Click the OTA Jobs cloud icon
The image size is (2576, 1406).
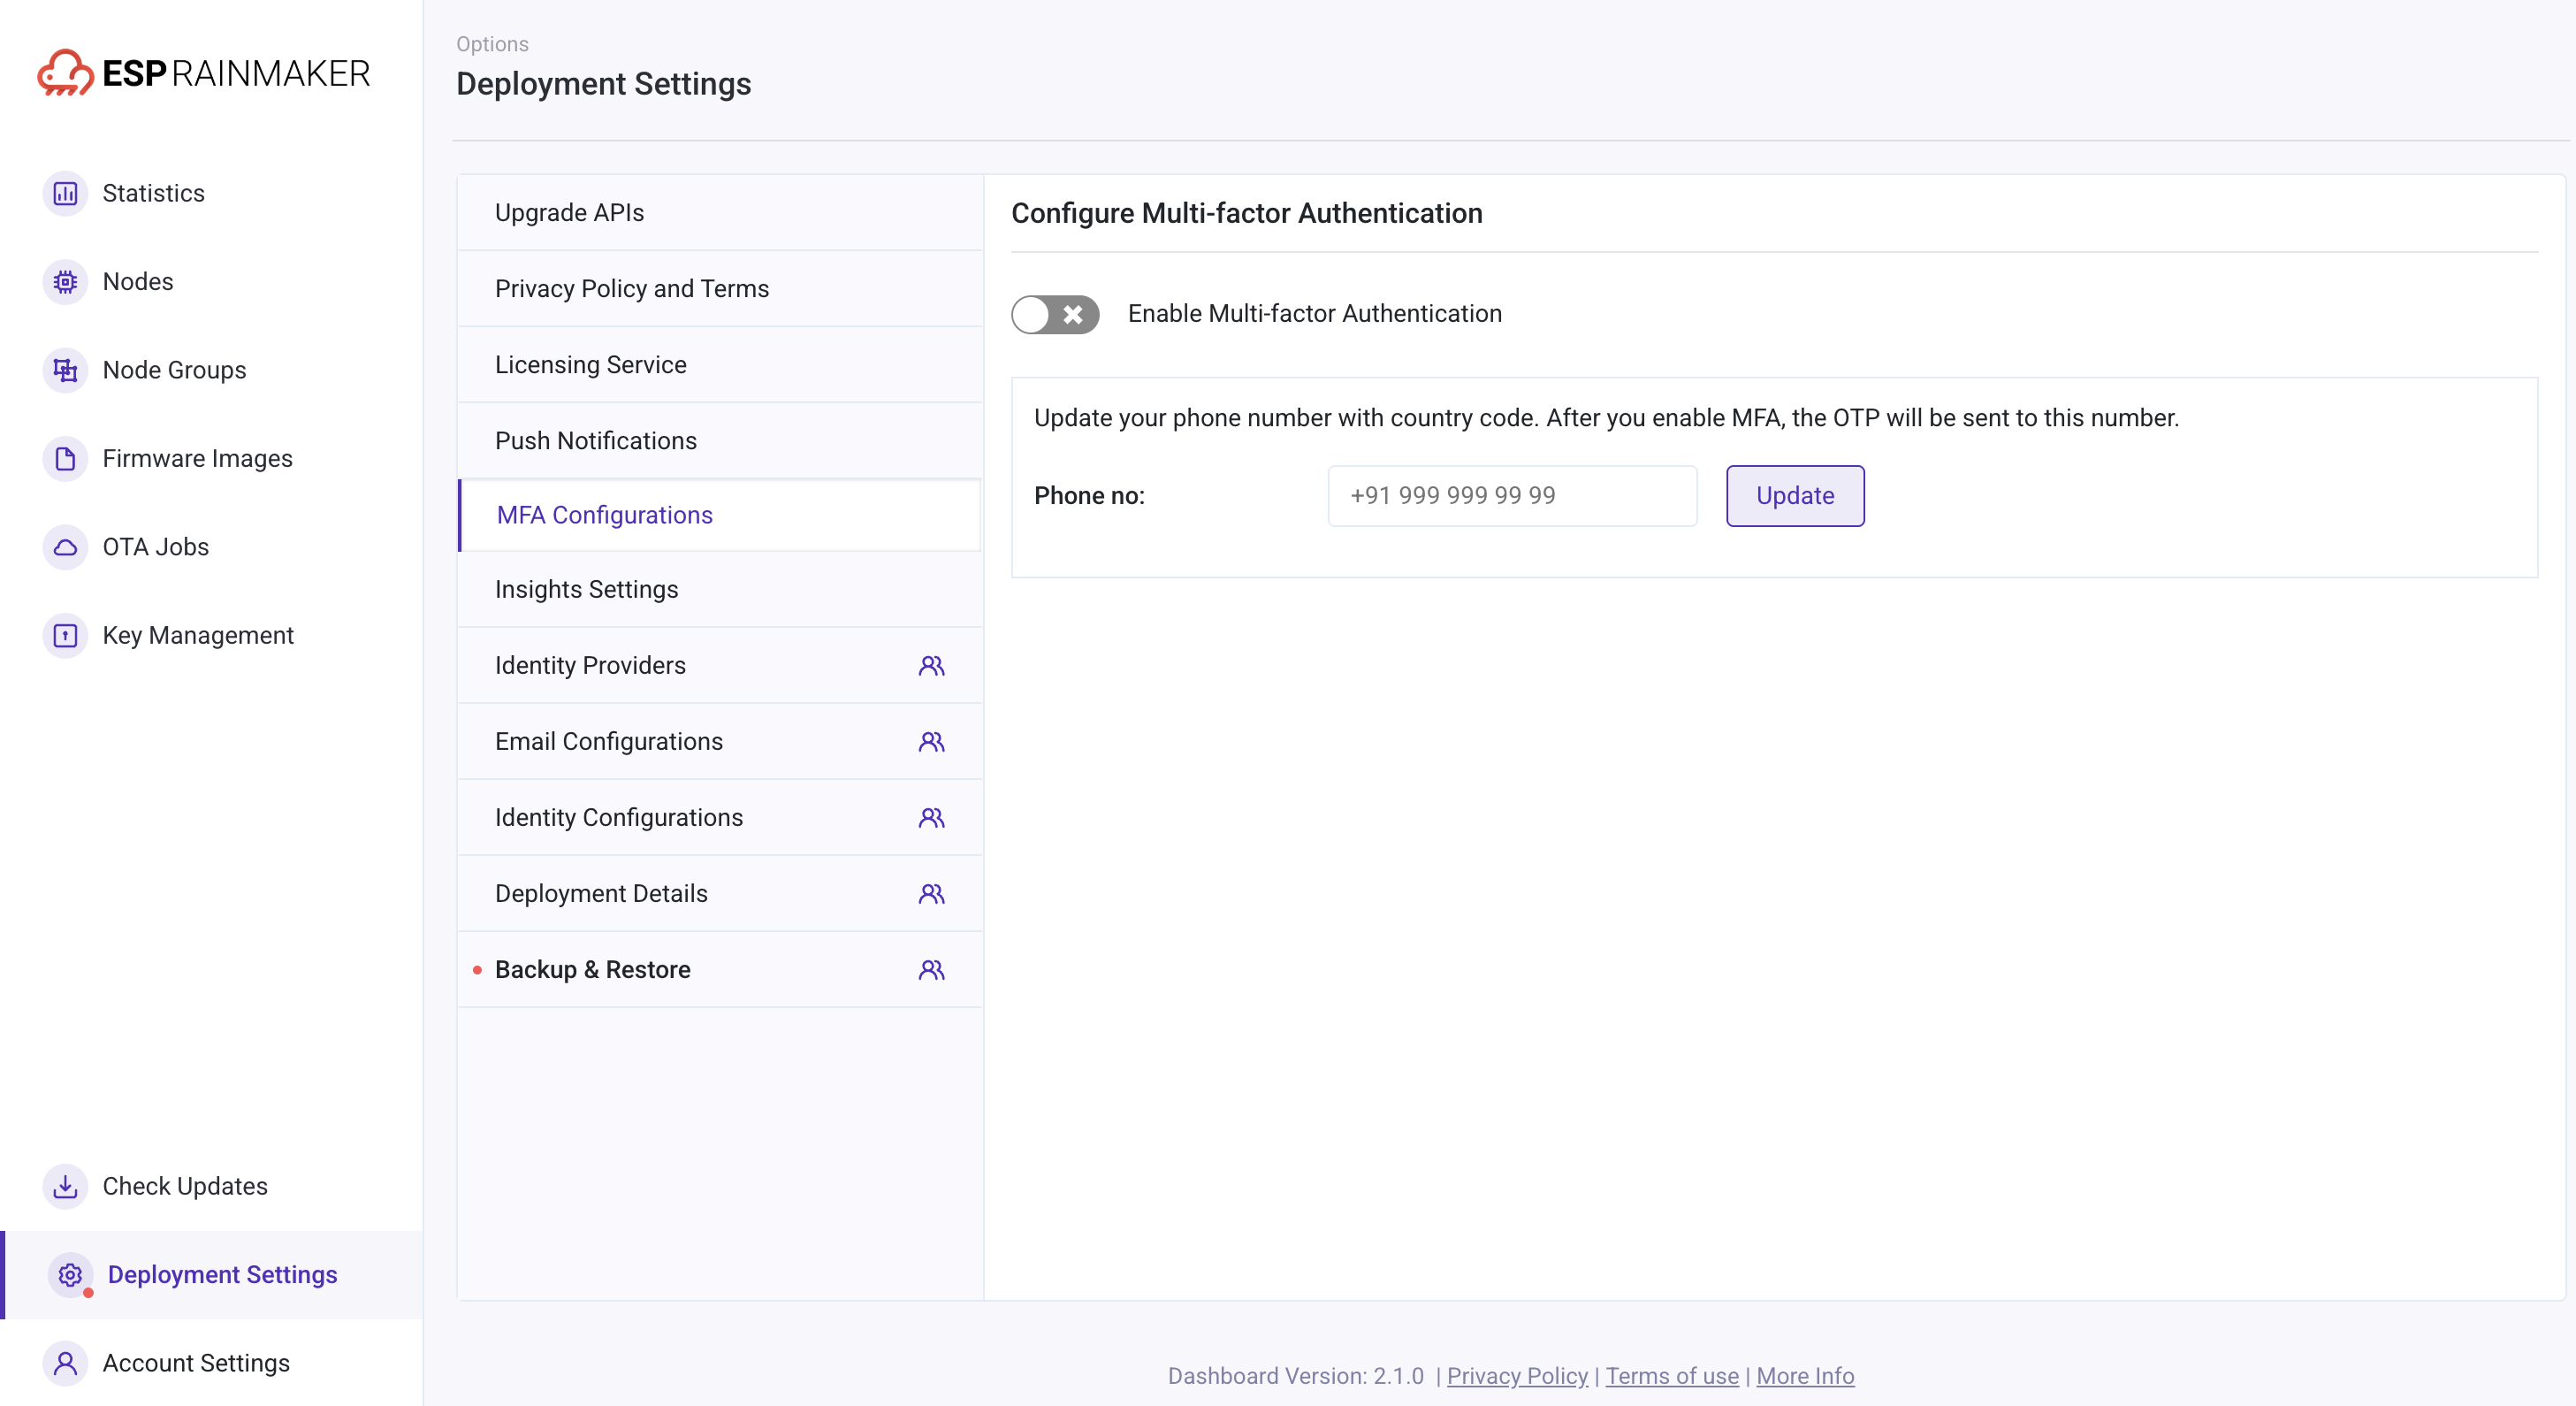click(x=65, y=547)
